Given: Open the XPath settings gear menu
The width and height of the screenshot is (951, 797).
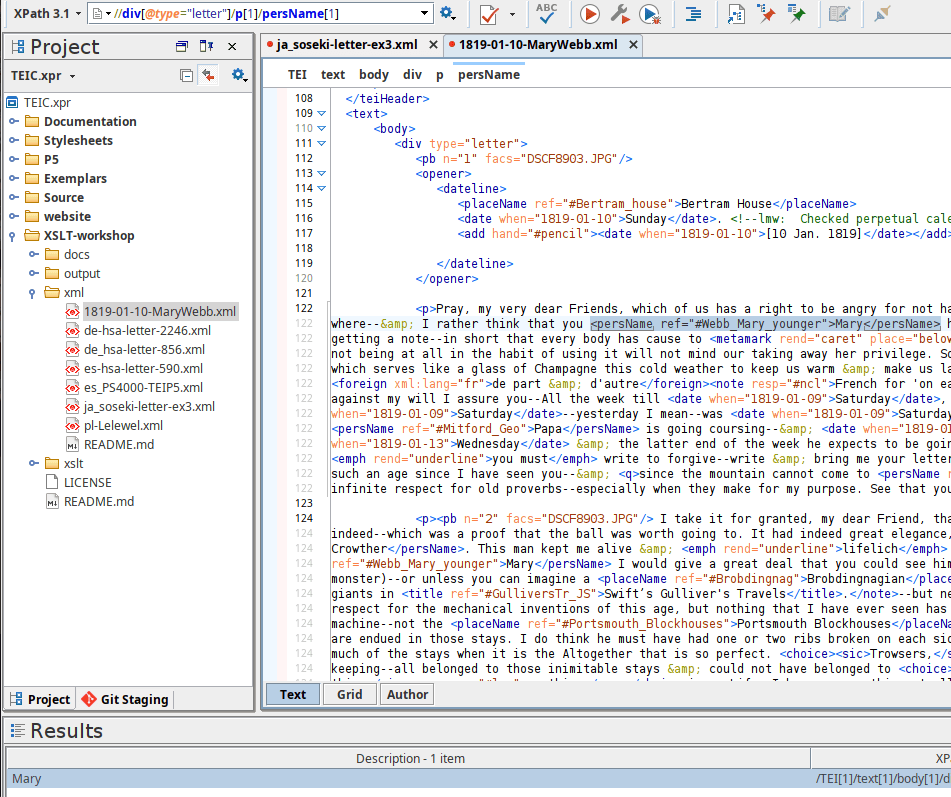Looking at the screenshot, I should pyautogui.click(x=448, y=13).
